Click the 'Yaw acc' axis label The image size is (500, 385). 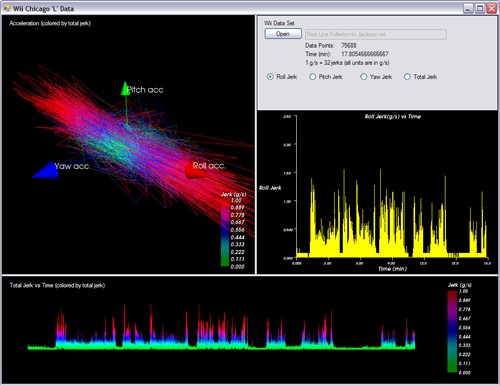(x=72, y=166)
